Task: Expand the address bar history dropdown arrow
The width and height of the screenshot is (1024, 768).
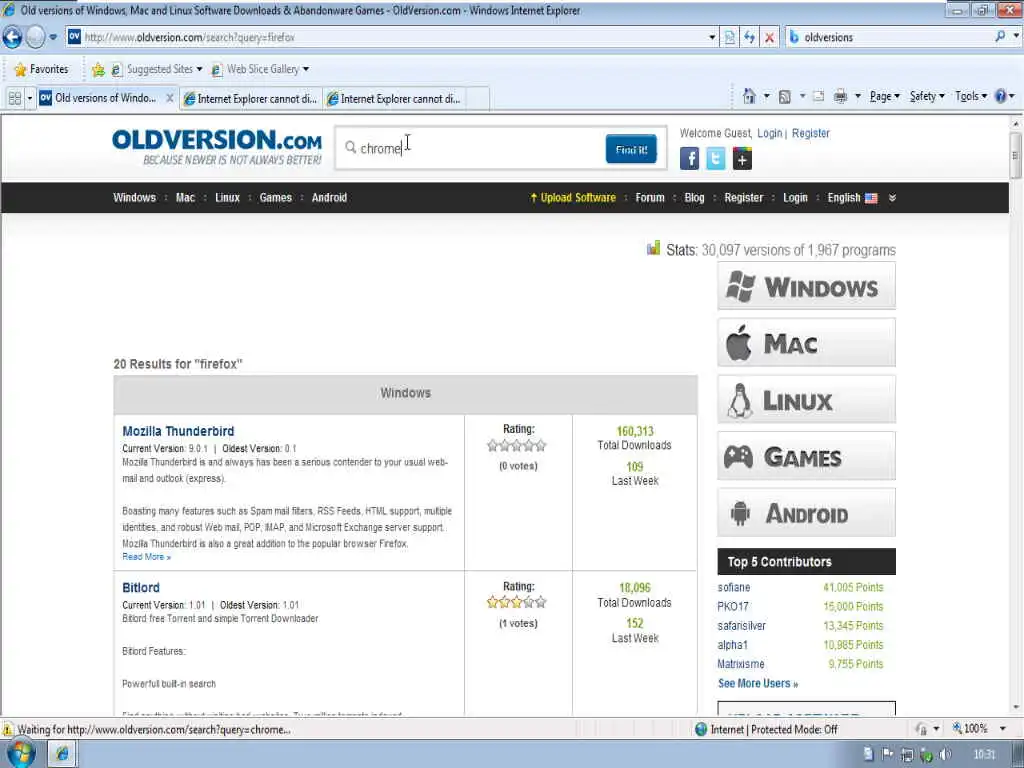Action: pos(712,37)
